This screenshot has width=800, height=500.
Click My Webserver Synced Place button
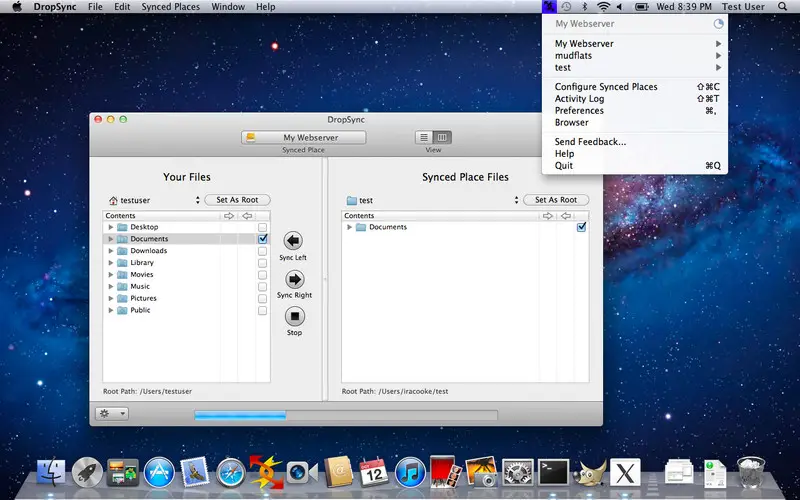click(304, 137)
